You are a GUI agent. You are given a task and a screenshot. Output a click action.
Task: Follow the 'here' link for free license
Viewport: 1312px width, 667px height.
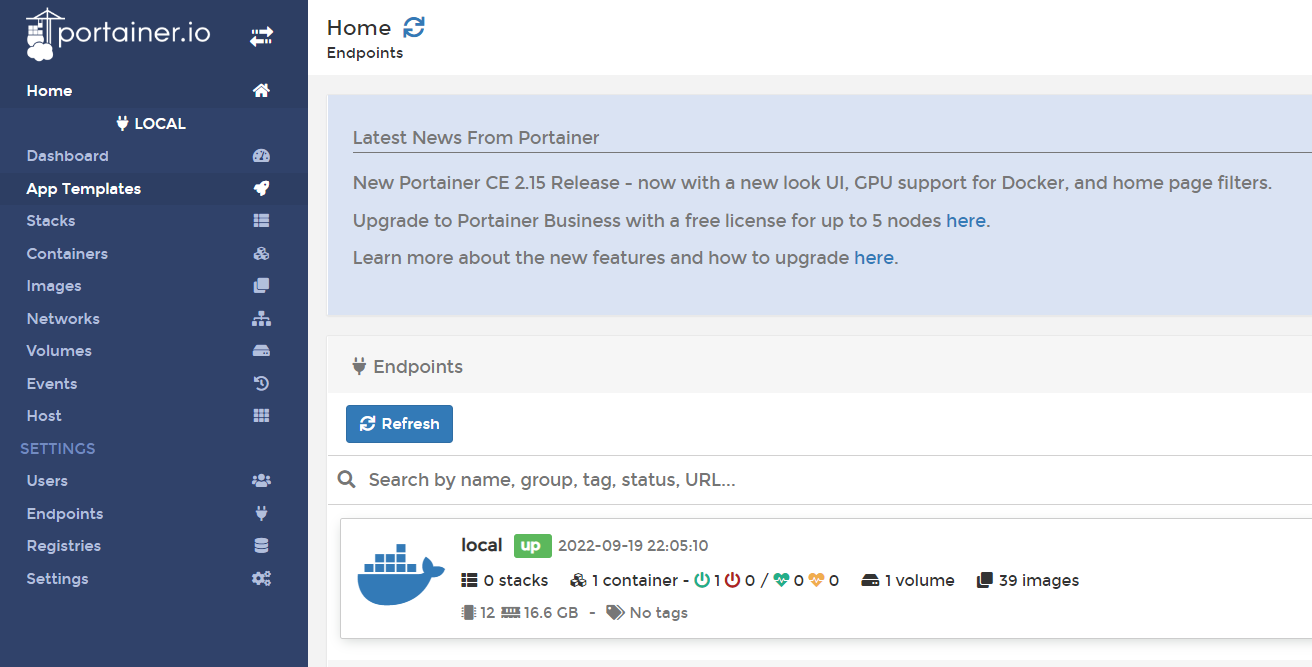coord(965,221)
